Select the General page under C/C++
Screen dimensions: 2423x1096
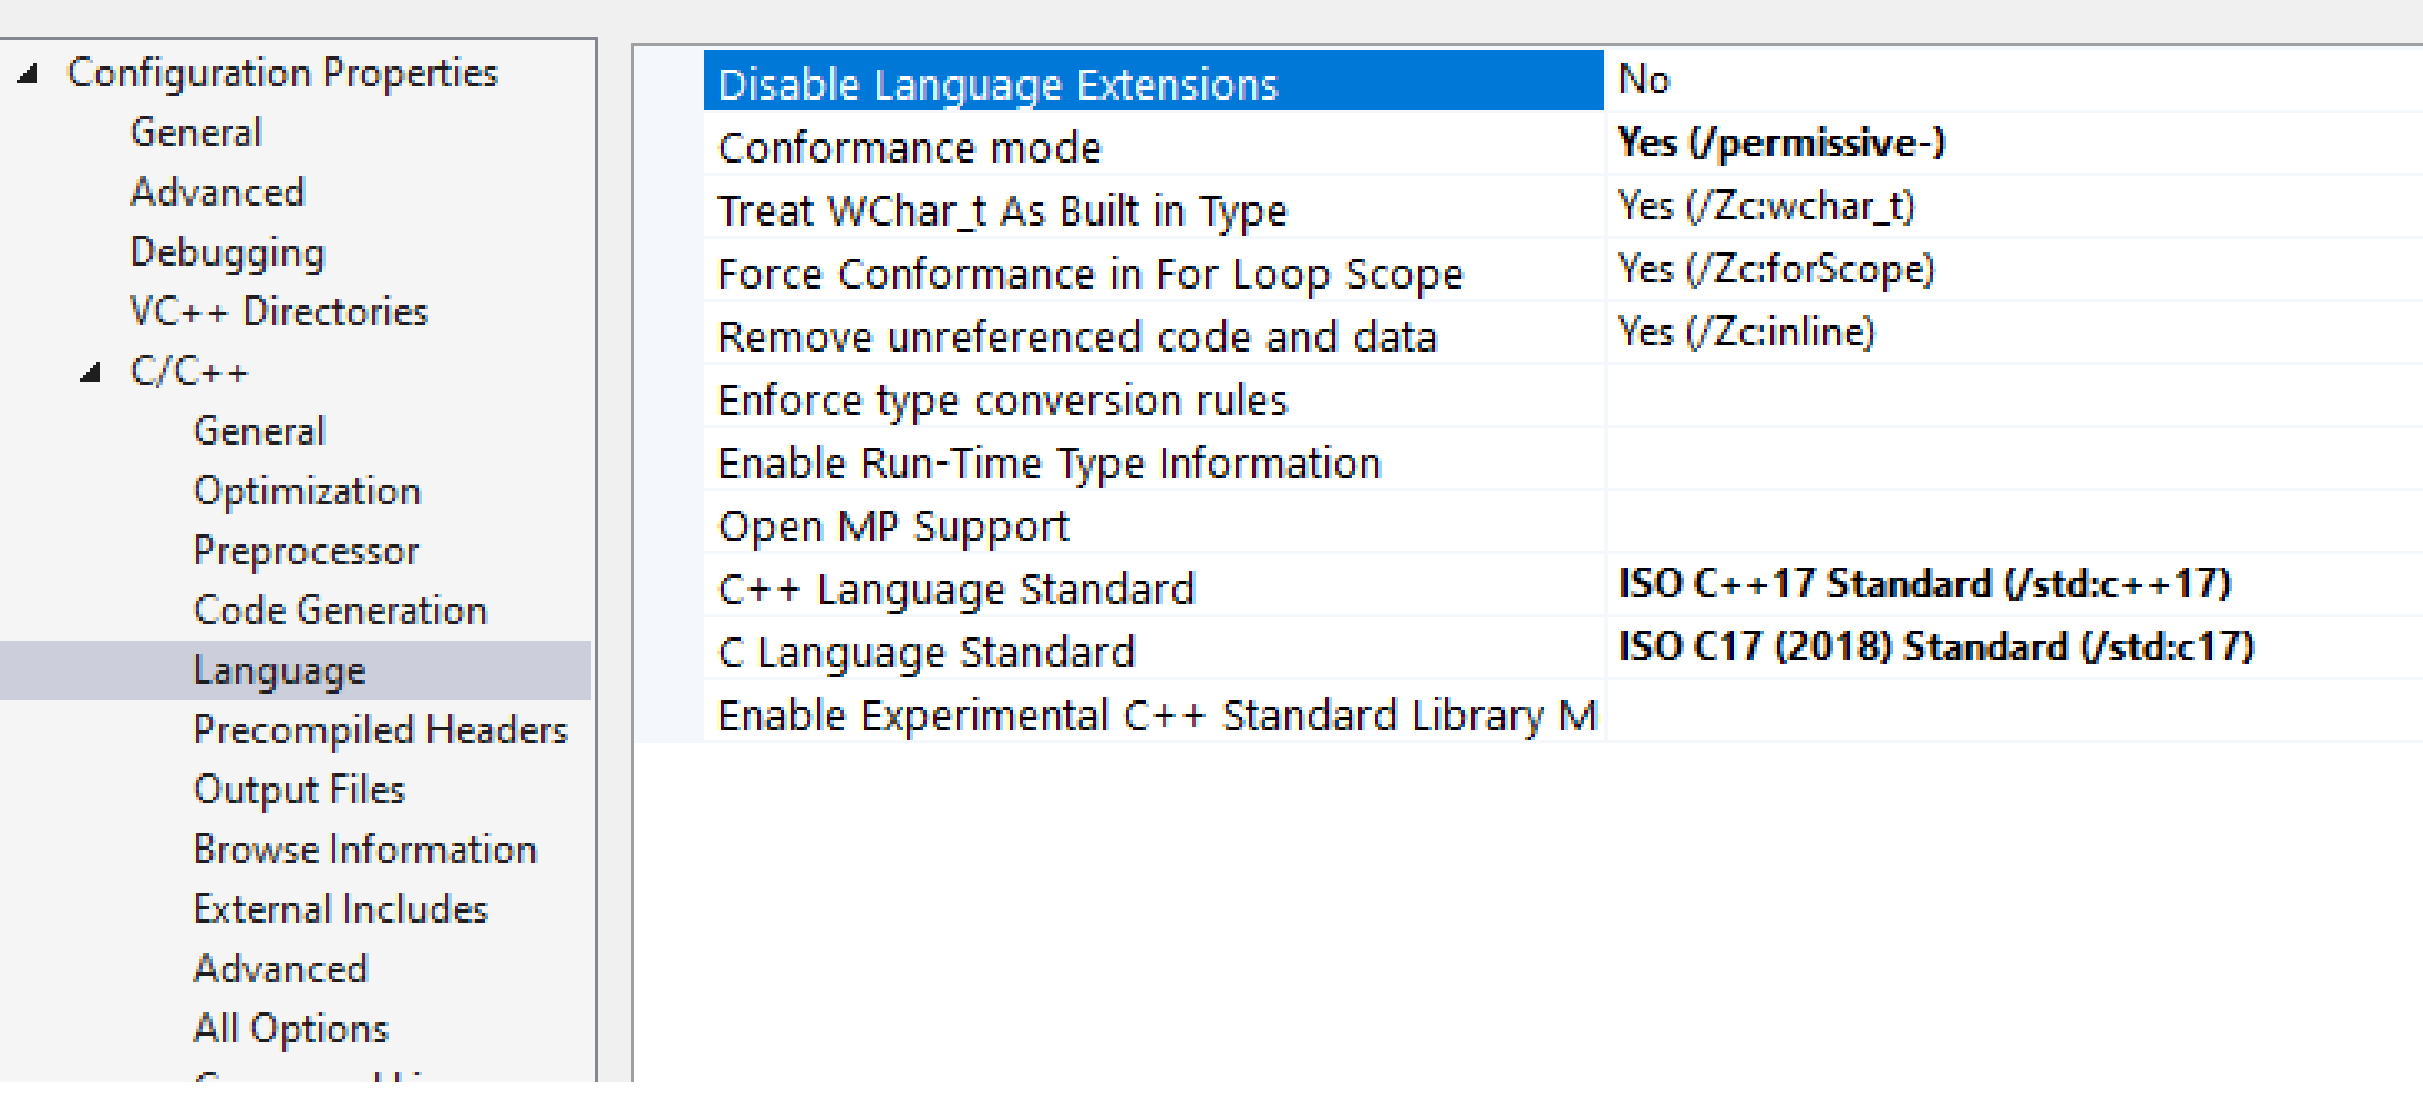260,430
